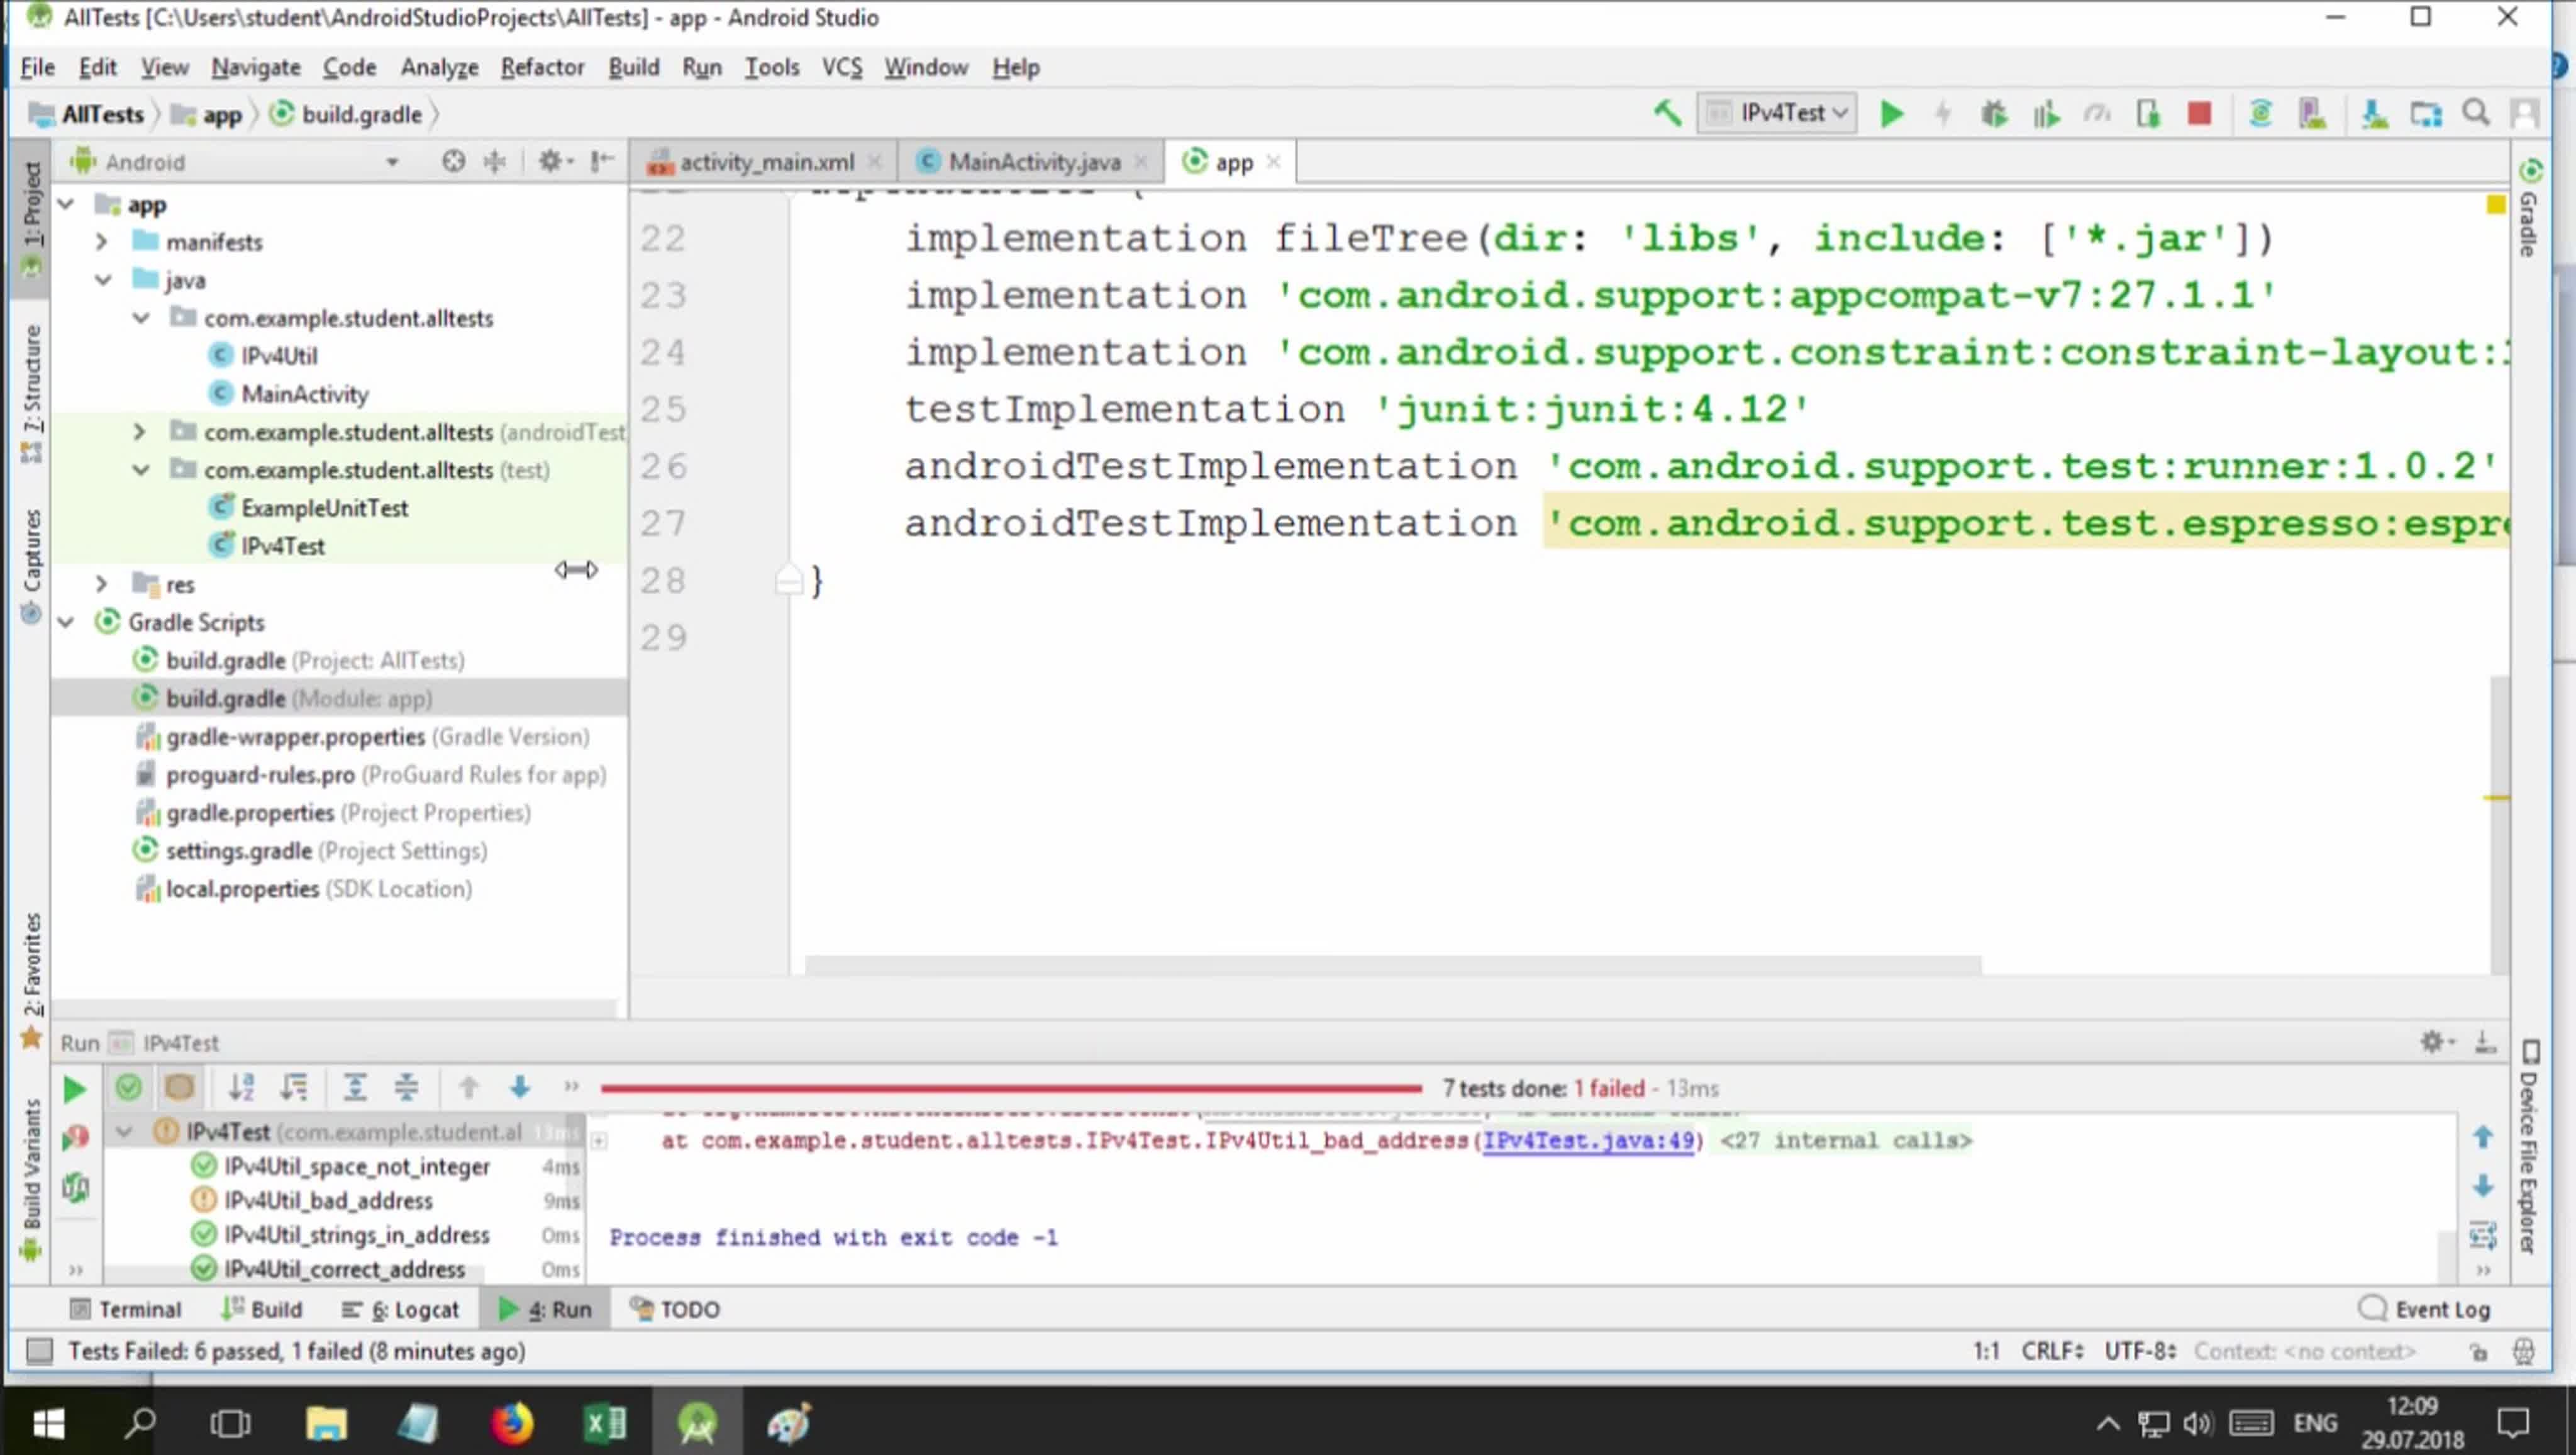This screenshot has height=1455, width=2576.
Task: Click the Debug bug icon in the toolbar
Action: [1993, 114]
